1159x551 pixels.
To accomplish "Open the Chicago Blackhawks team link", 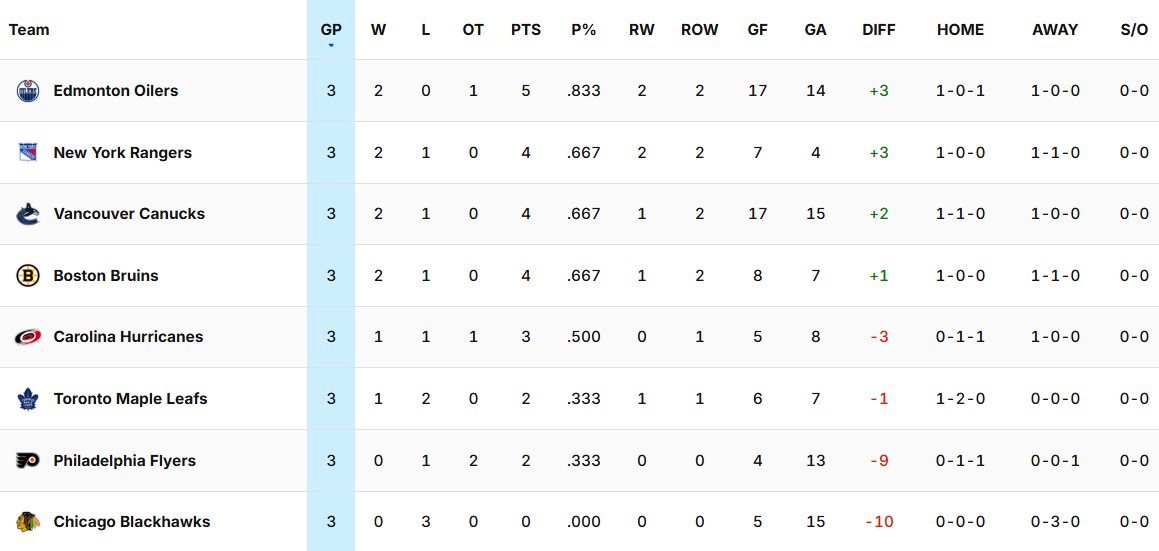I will point(132,521).
